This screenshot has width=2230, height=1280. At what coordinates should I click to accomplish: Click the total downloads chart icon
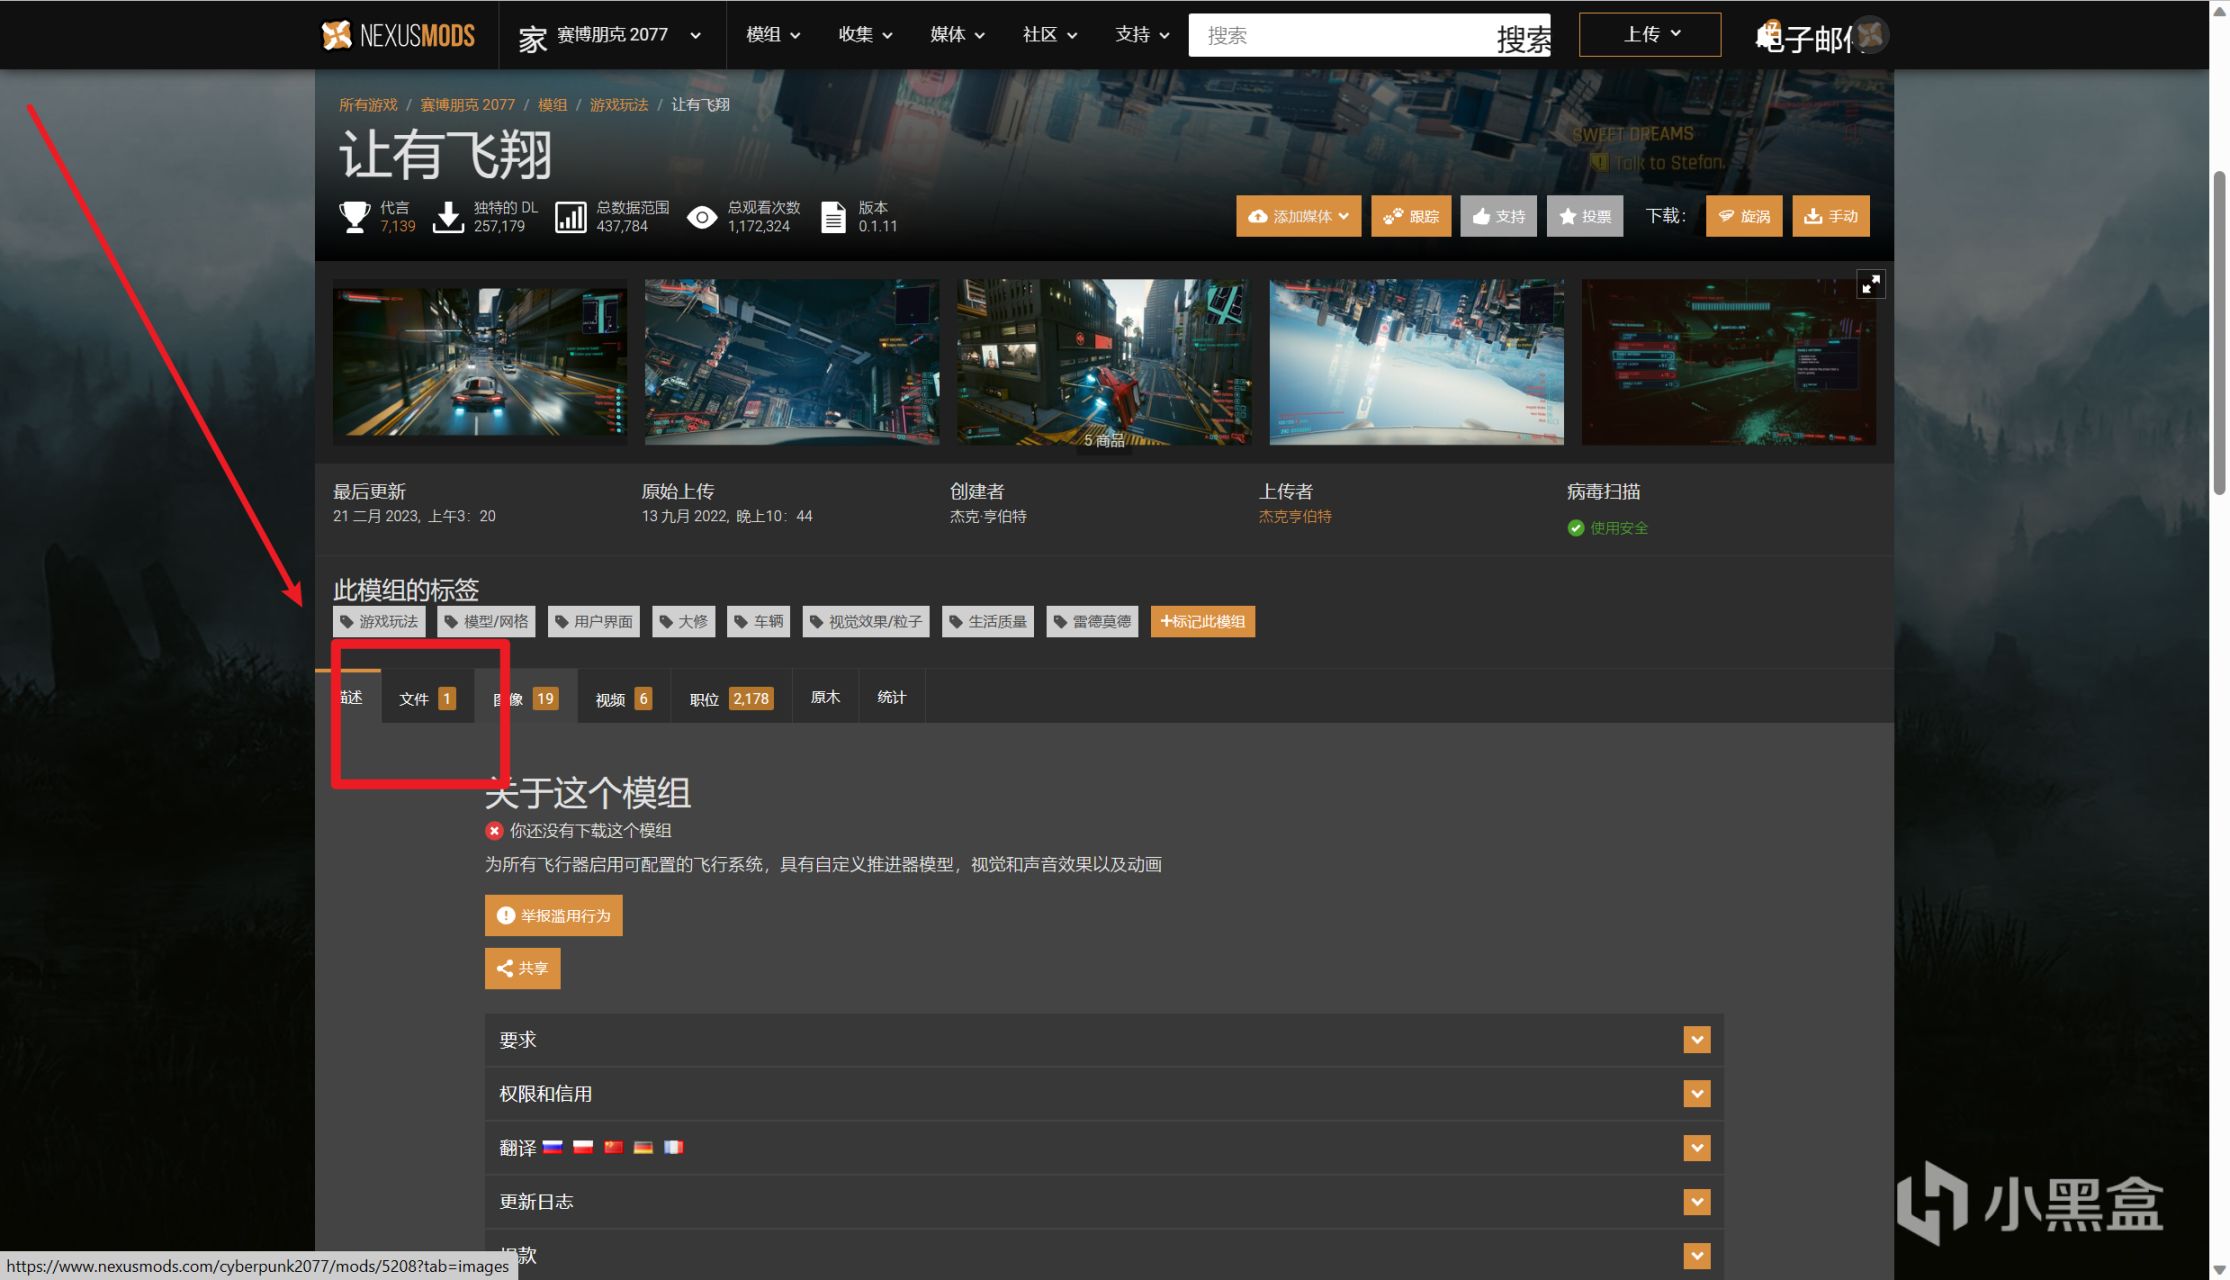point(571,216)
